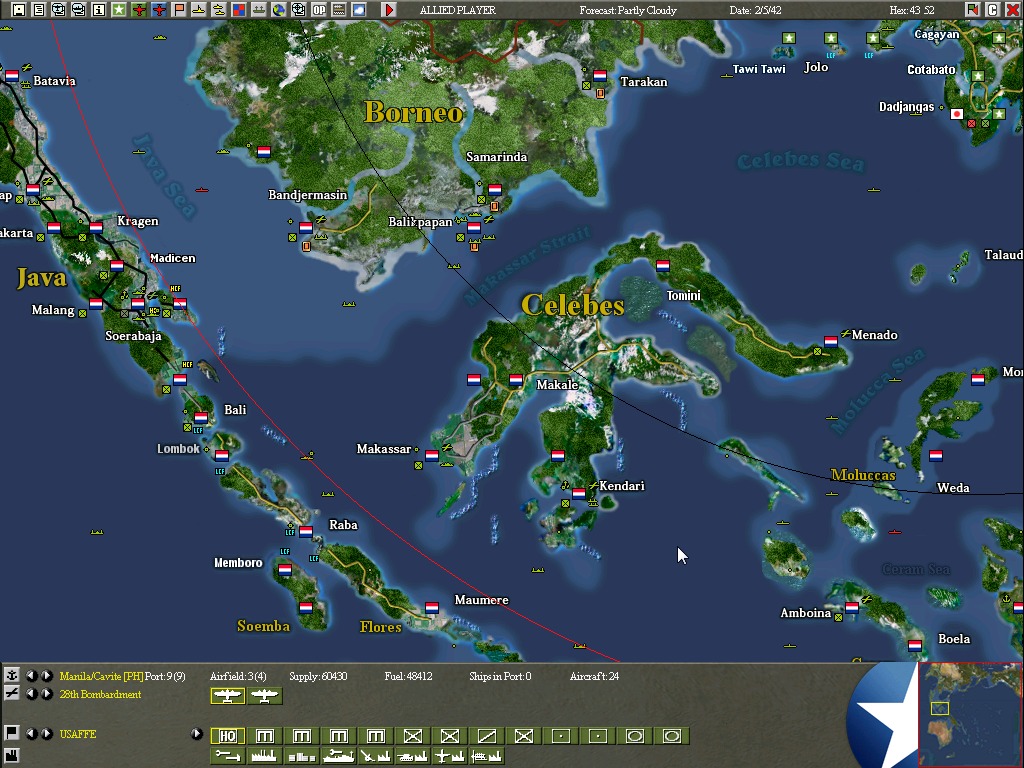The height and width of the screenshot is (768, 1024).
Task: Click the diagonal slash cavalry unit icon
Action: point(487,736)
